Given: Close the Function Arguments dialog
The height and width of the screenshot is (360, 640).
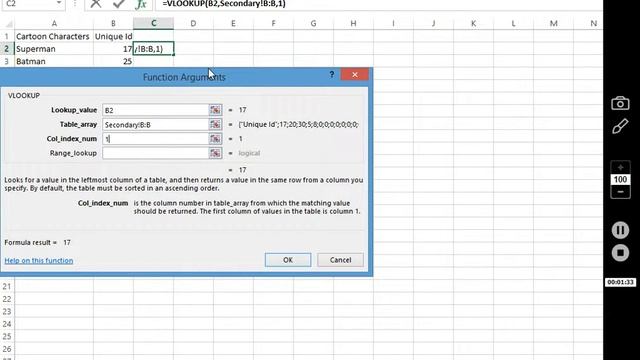Looking at the screenshot, I should [354, 74].
